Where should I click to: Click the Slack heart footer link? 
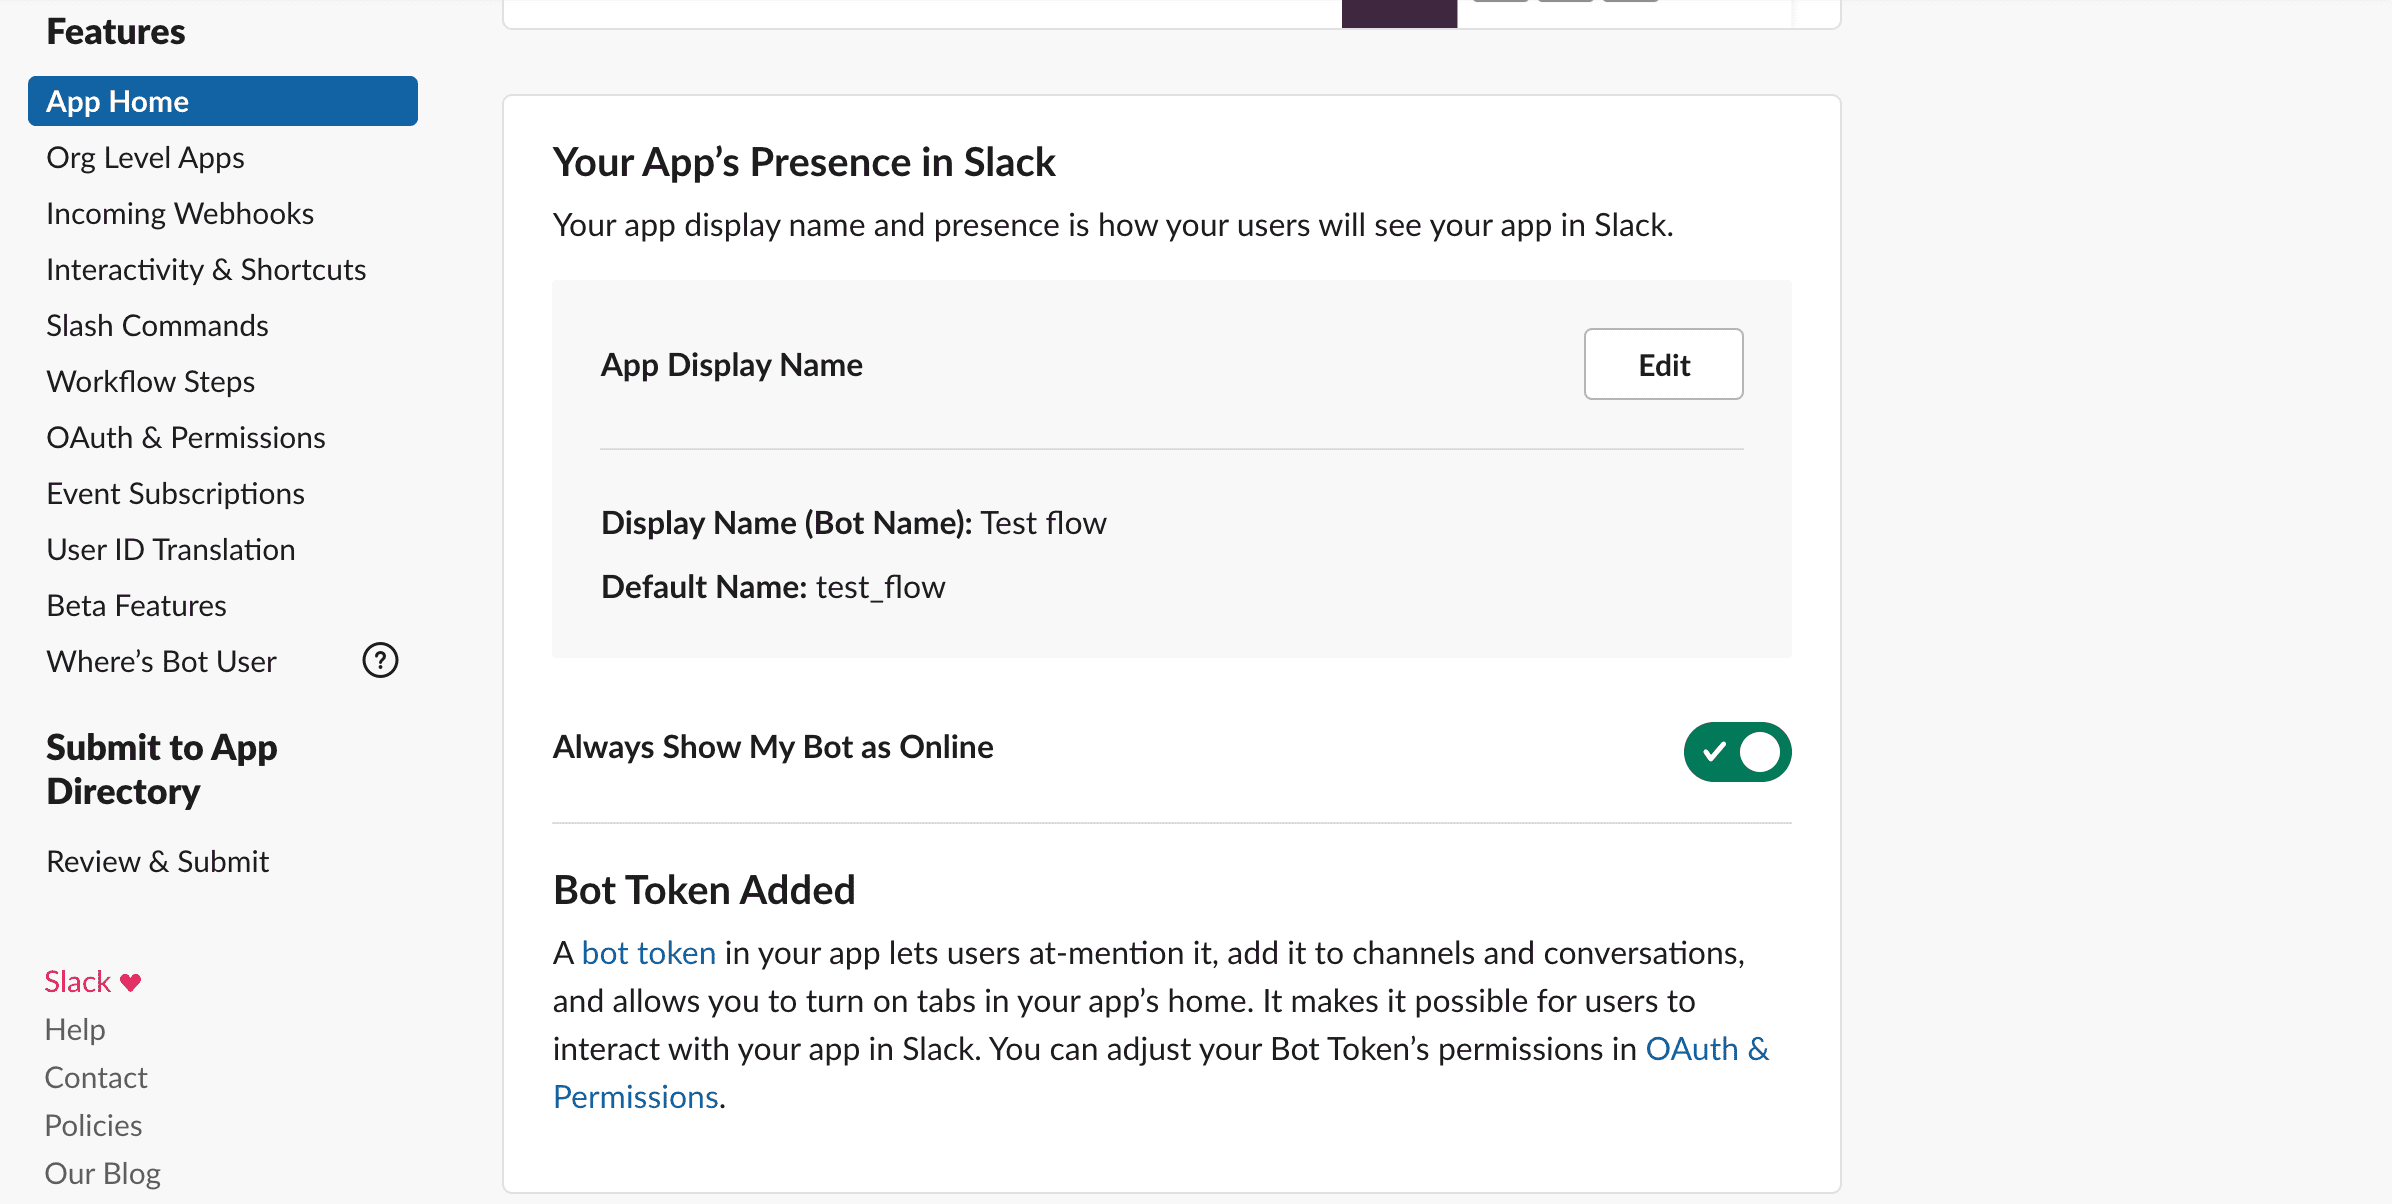click(92, 982)
